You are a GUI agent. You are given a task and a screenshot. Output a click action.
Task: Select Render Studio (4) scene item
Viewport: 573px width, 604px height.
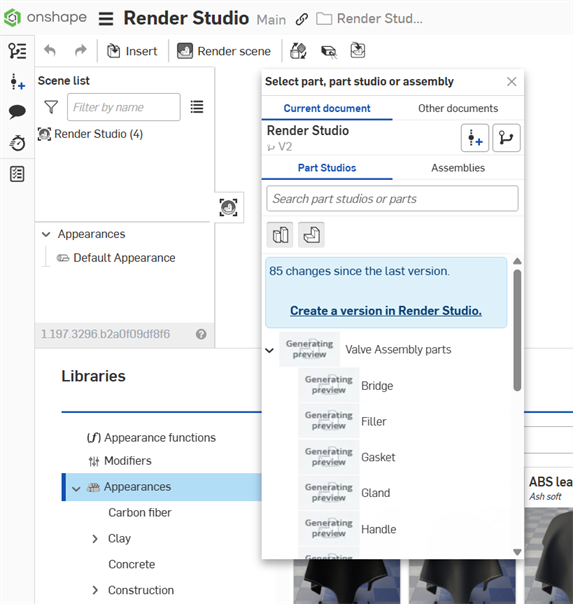point(90,134)
